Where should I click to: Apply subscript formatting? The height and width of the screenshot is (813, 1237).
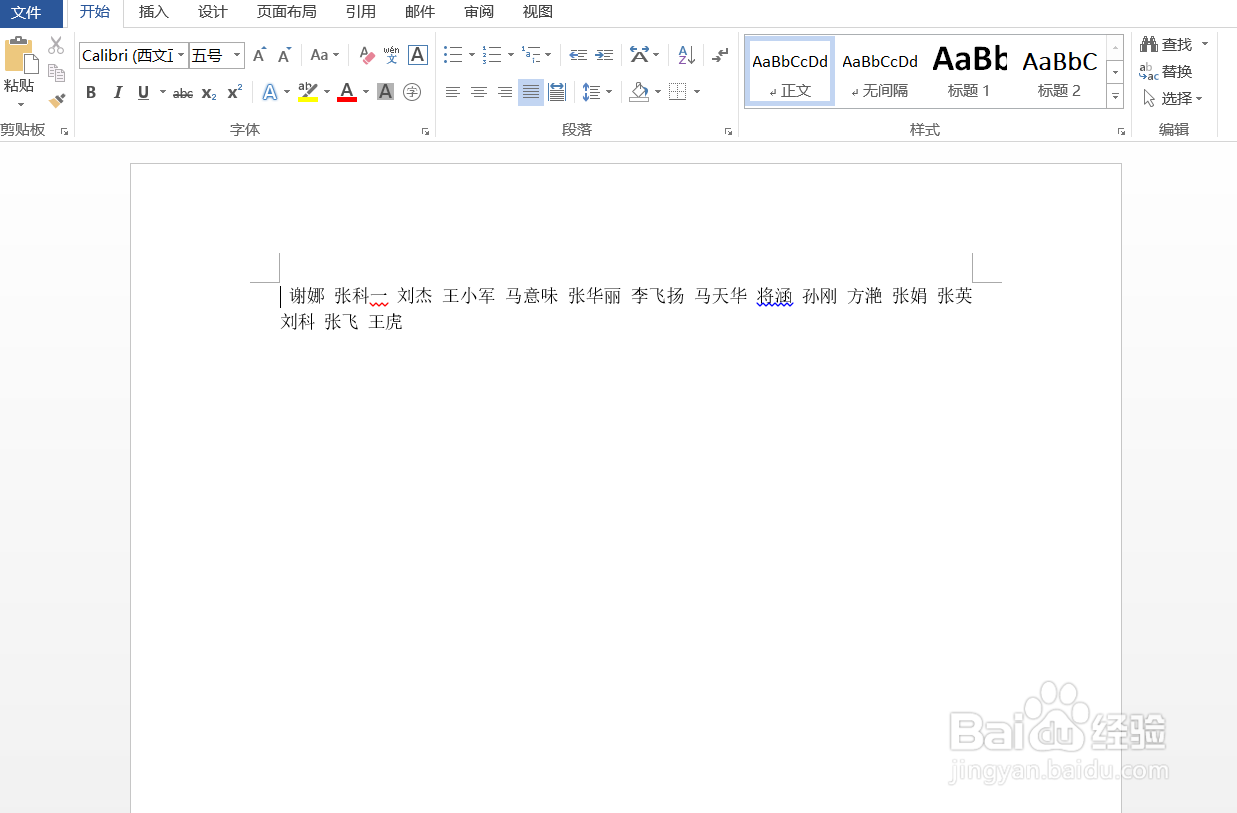[207, 92]
